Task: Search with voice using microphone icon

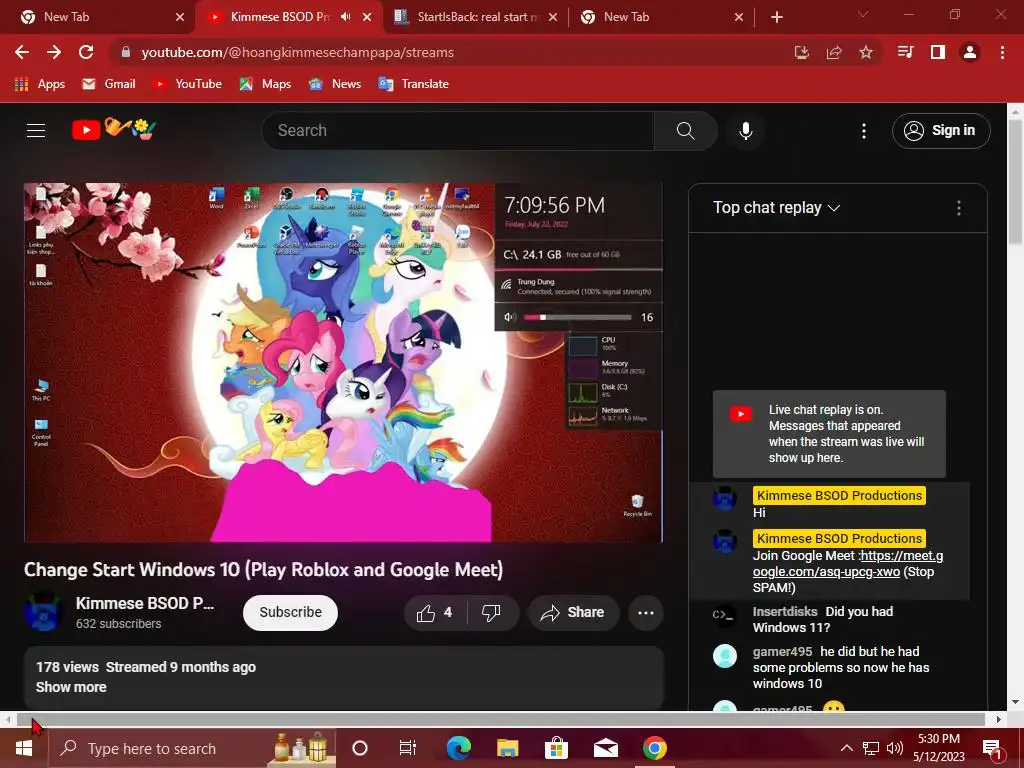Action: pos(745,131)
